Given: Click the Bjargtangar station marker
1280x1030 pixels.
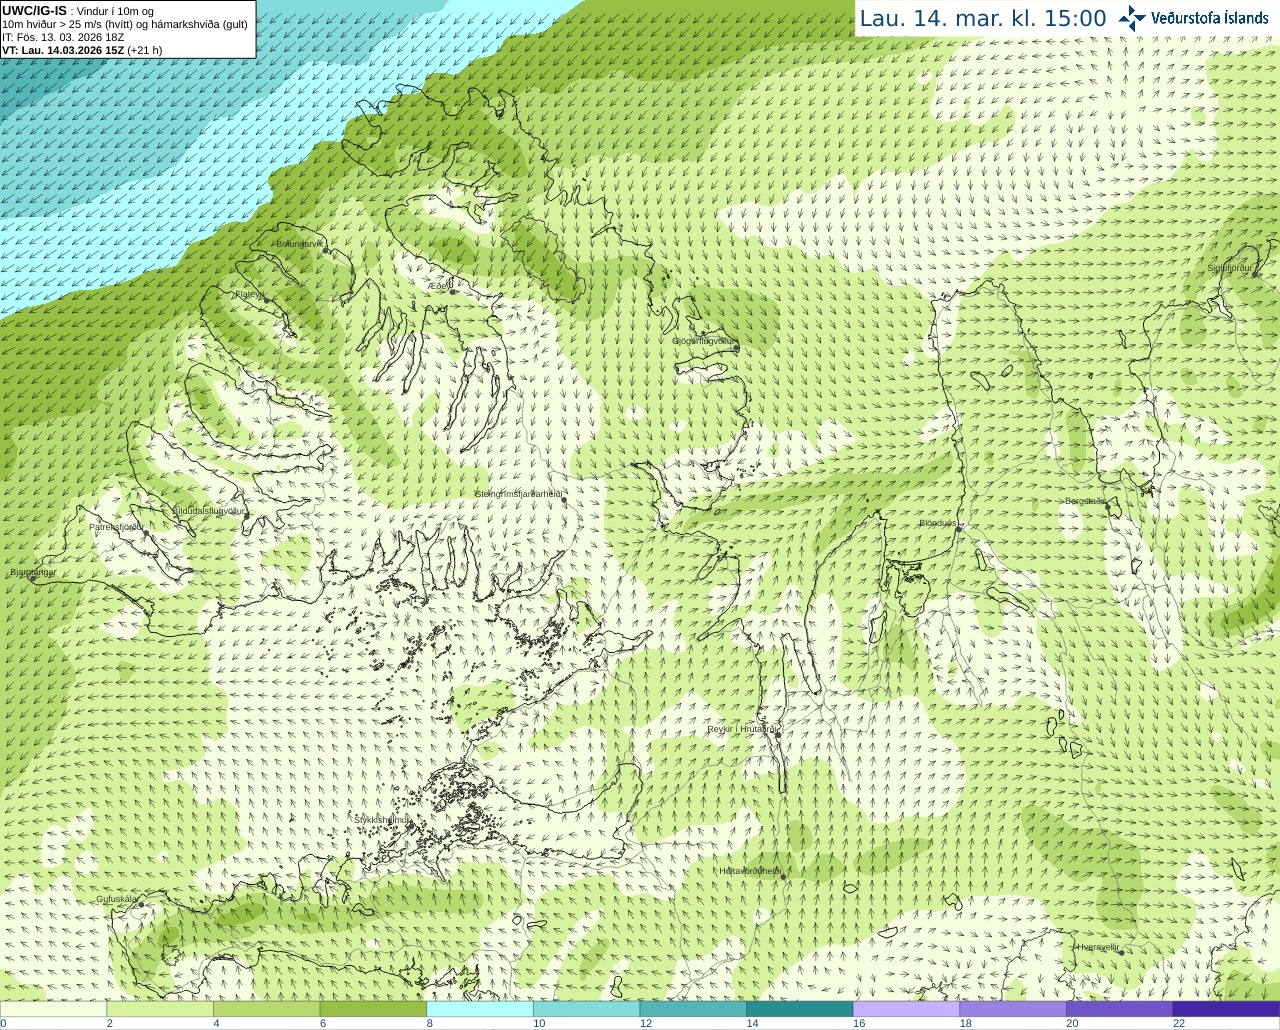Looking at the screenshot, I should [x=33, y=578].
